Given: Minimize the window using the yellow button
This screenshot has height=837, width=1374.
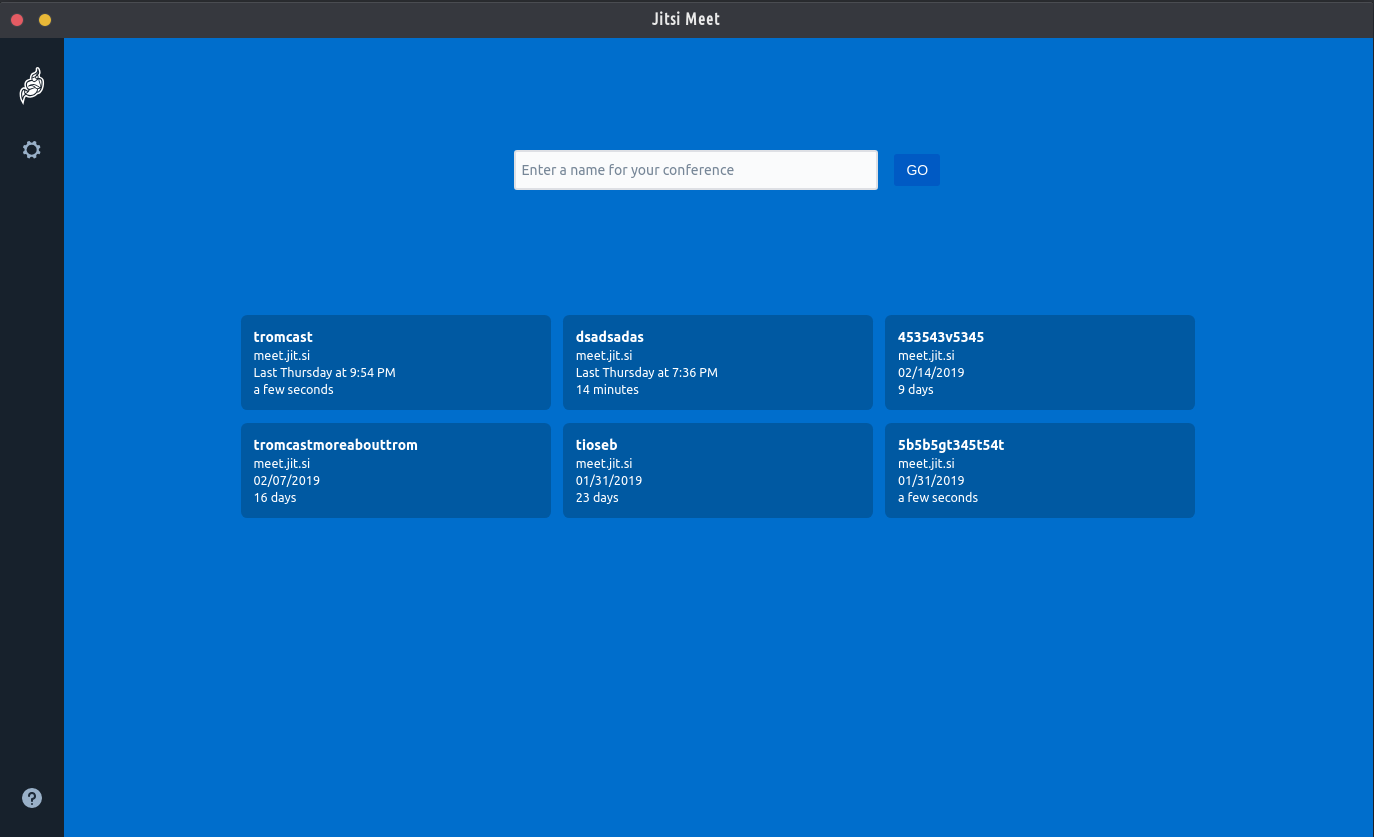Looking at the screenshot, I should click(45, 20).
